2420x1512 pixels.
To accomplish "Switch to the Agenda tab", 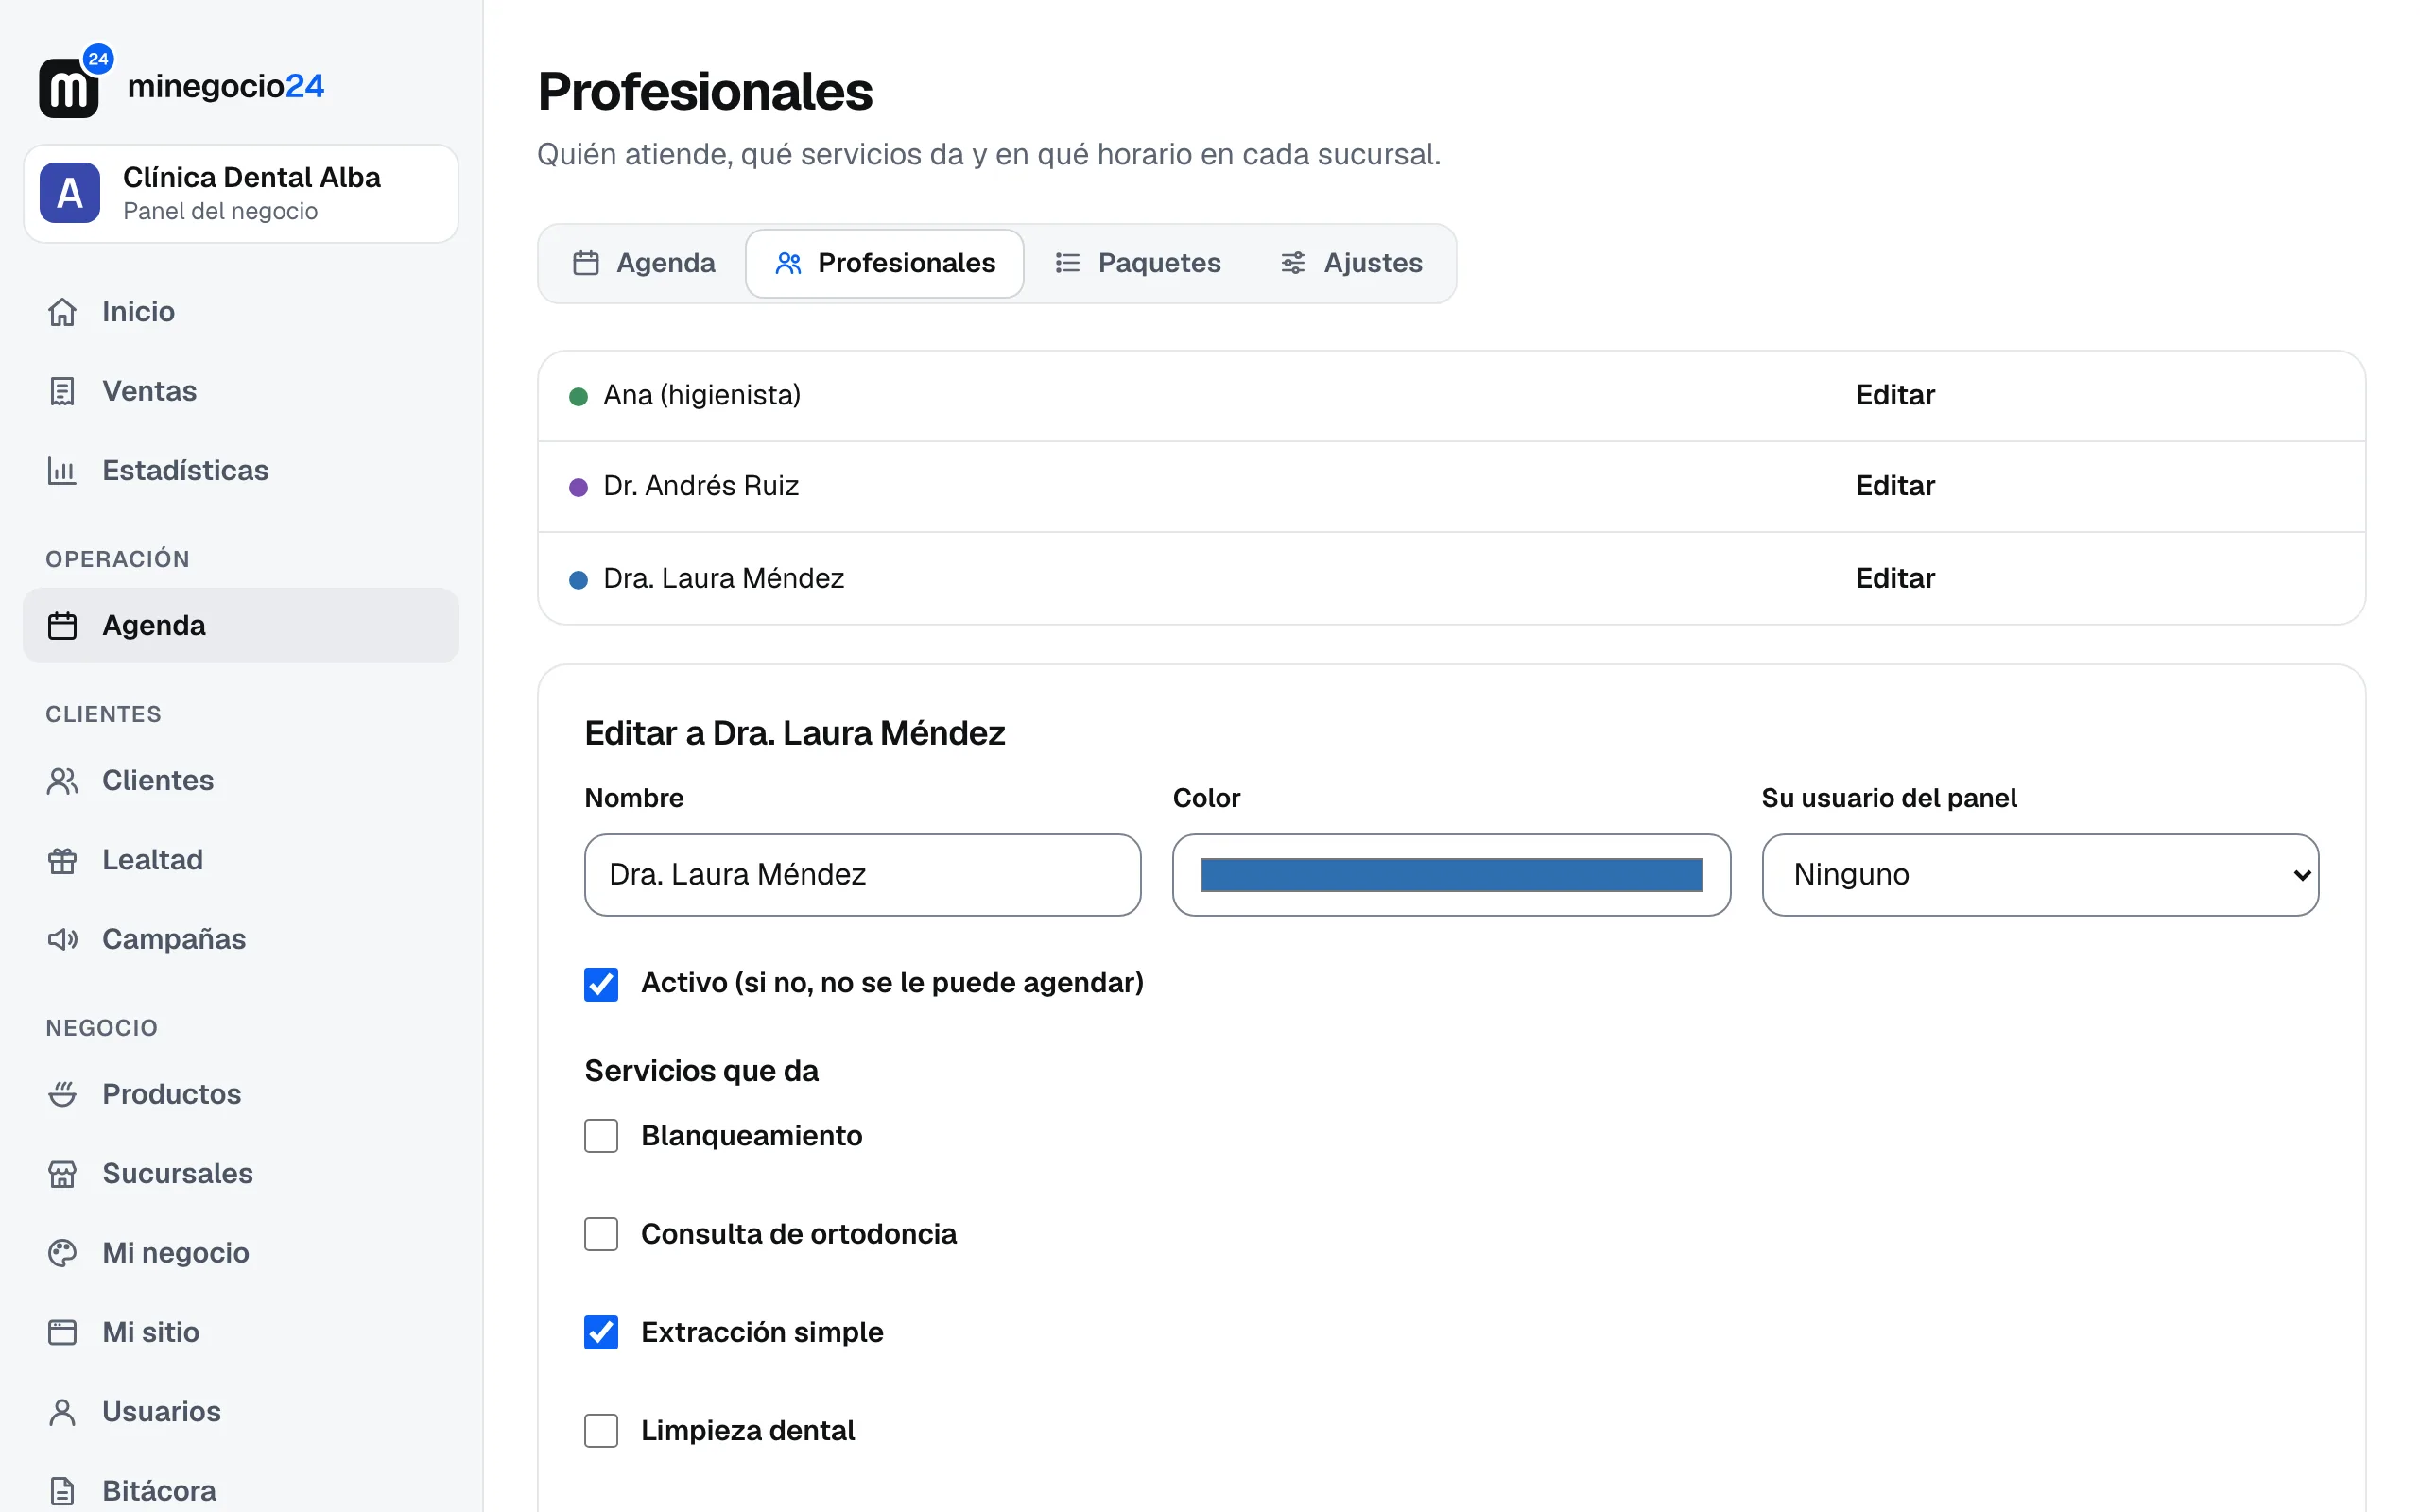I will [644, 263].
